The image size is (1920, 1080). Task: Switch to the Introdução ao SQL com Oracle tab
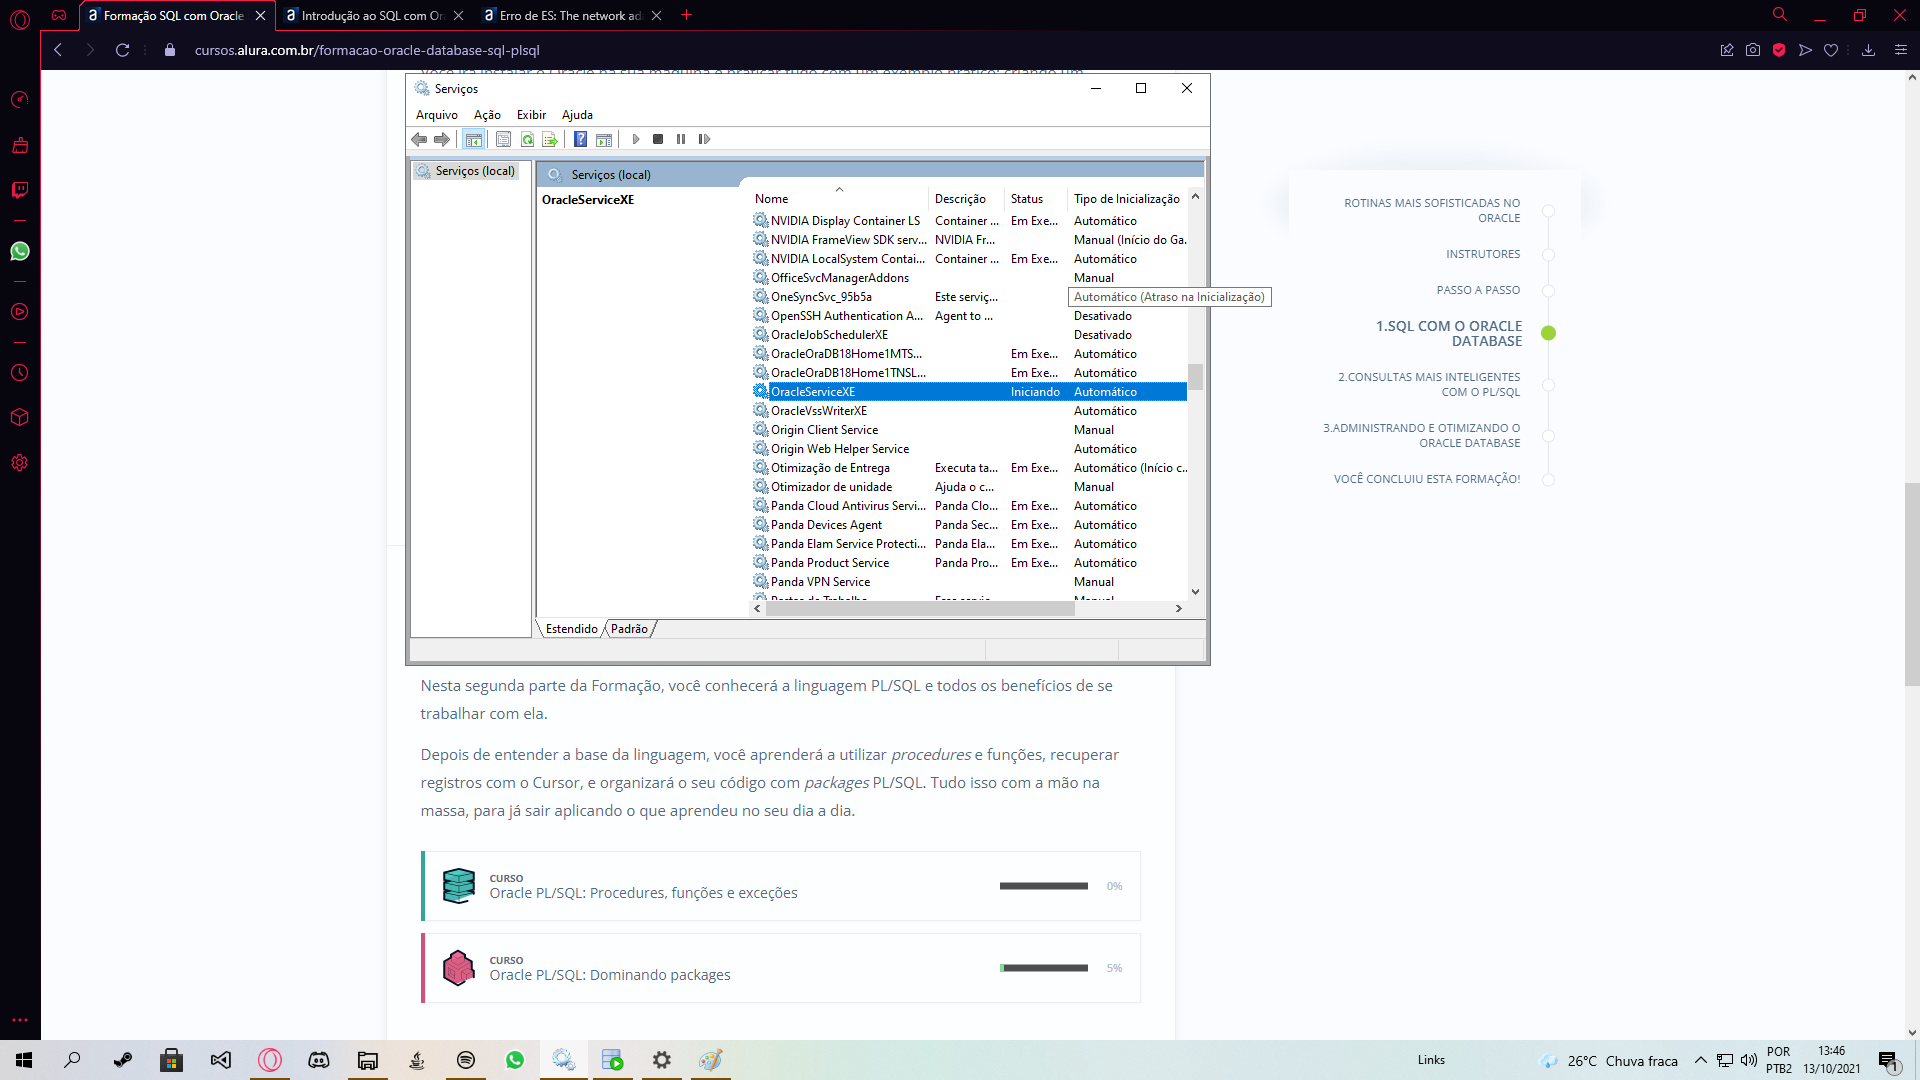372,16
